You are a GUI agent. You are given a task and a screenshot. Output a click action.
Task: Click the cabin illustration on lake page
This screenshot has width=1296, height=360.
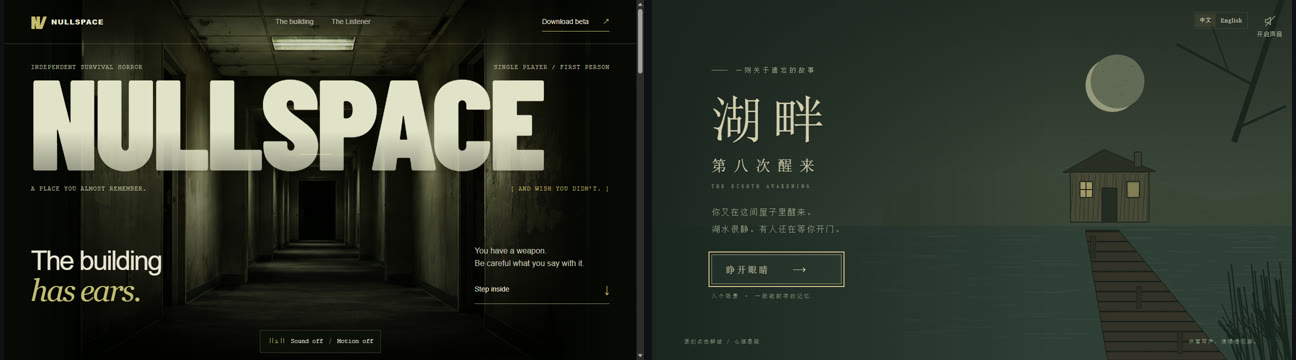click(1108, 186)
